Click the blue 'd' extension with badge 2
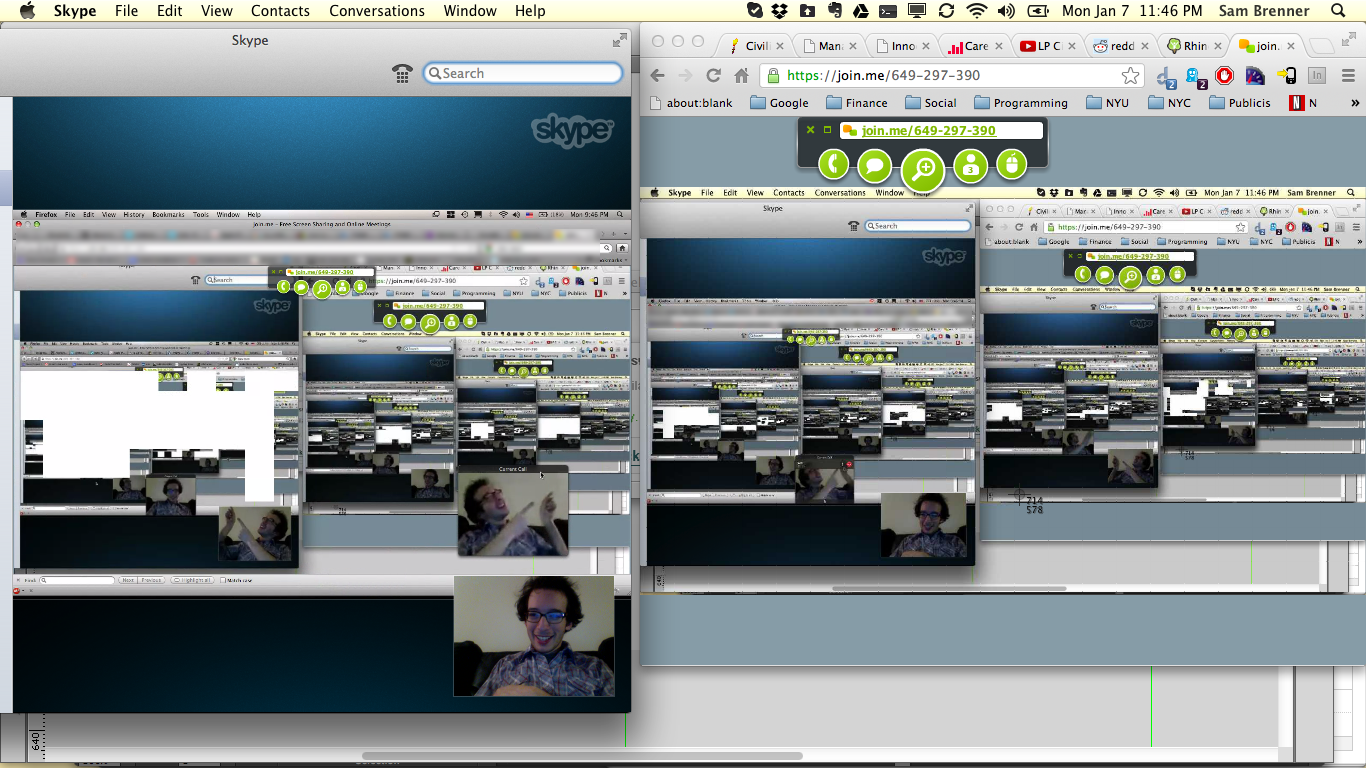1366x768 pixels. [1166, 76]
